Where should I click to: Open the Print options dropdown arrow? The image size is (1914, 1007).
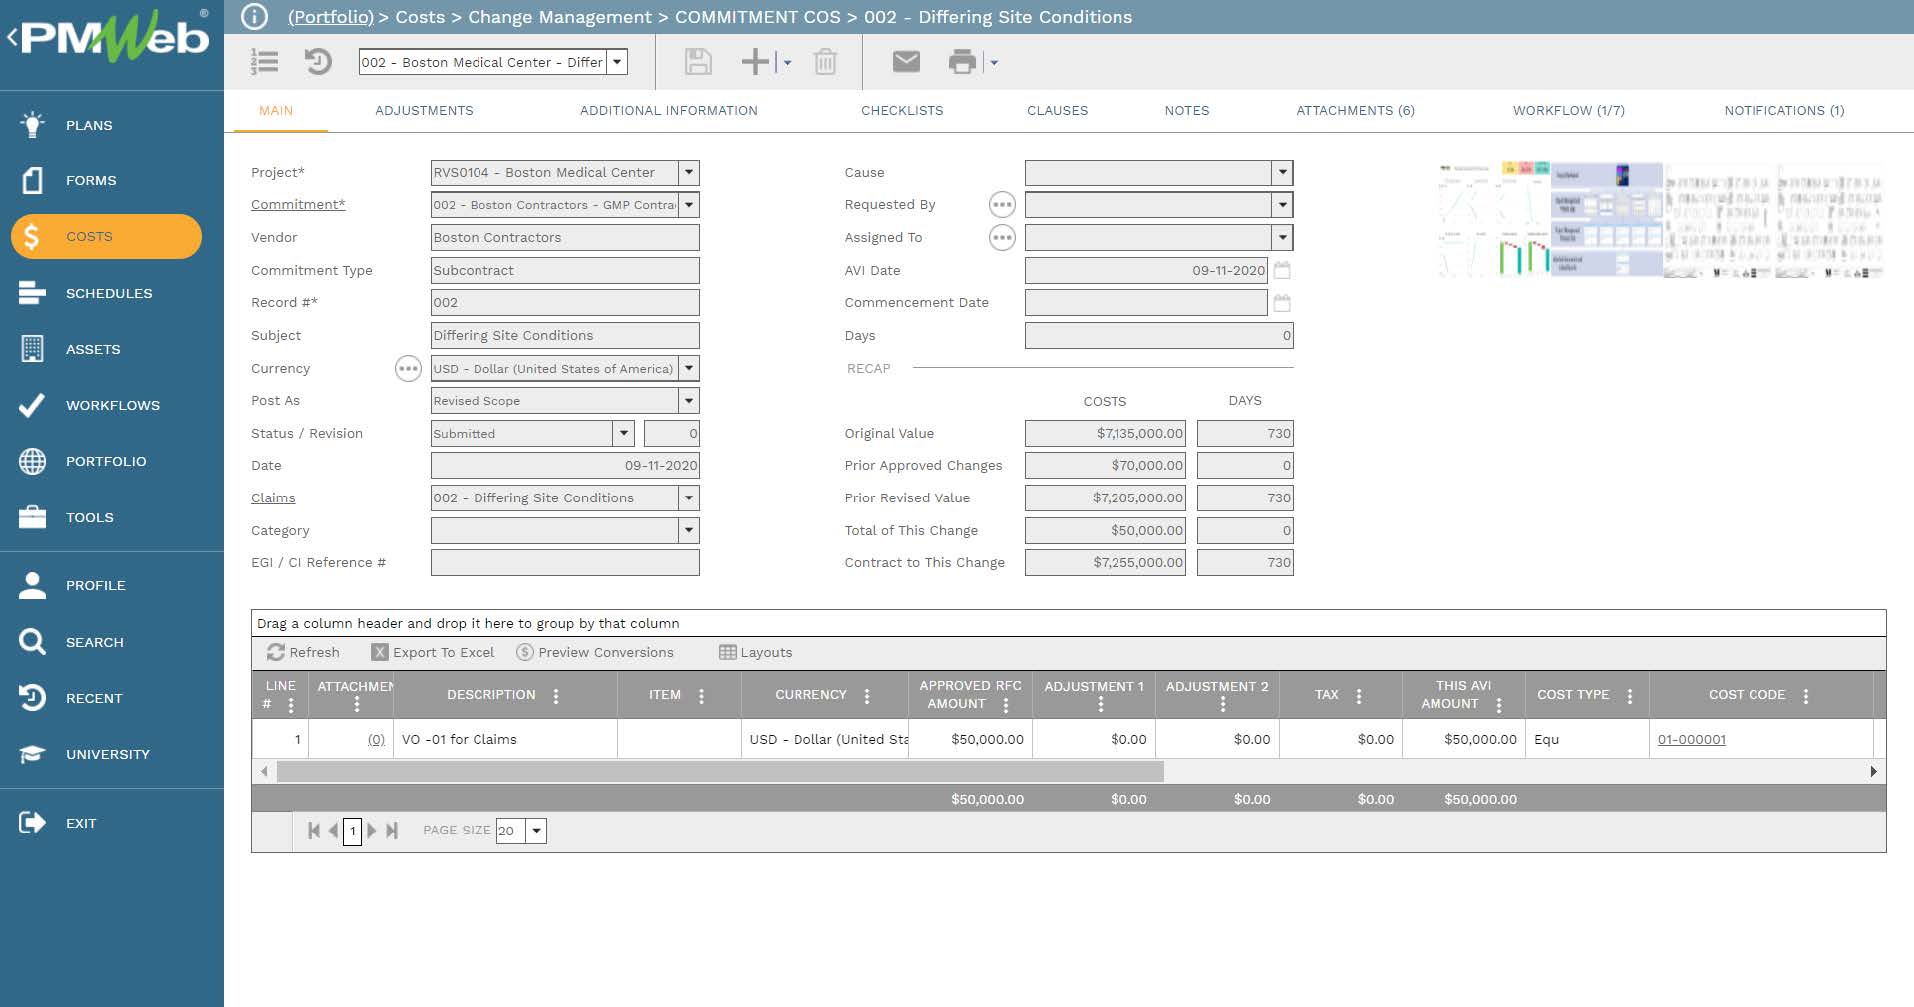[x=993, y=62]
